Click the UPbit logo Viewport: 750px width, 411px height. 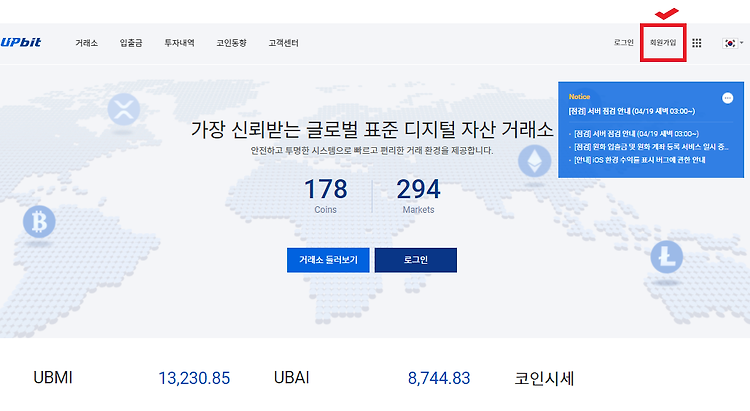point(21,42)
